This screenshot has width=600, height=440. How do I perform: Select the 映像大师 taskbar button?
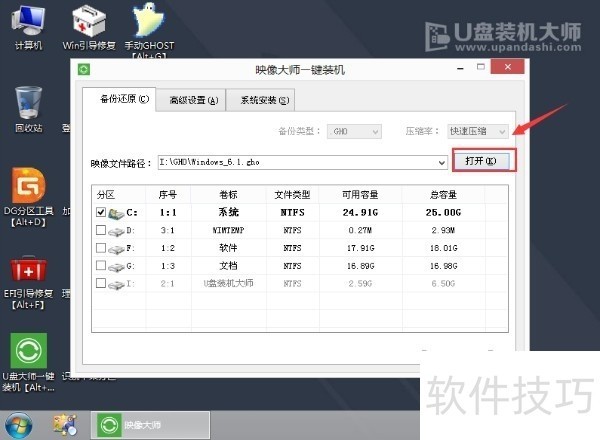pos(150,425)
